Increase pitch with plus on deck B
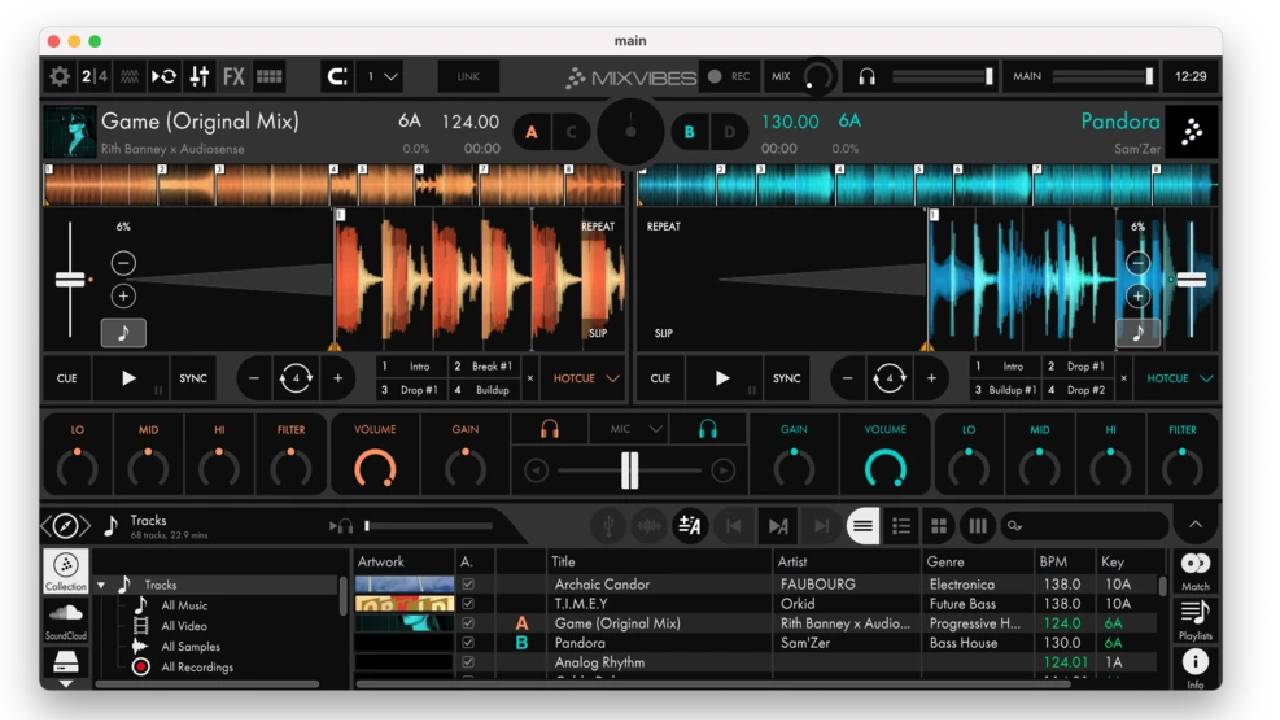The height and width of the screenshot is (720, 1280). pos(1138,296)
